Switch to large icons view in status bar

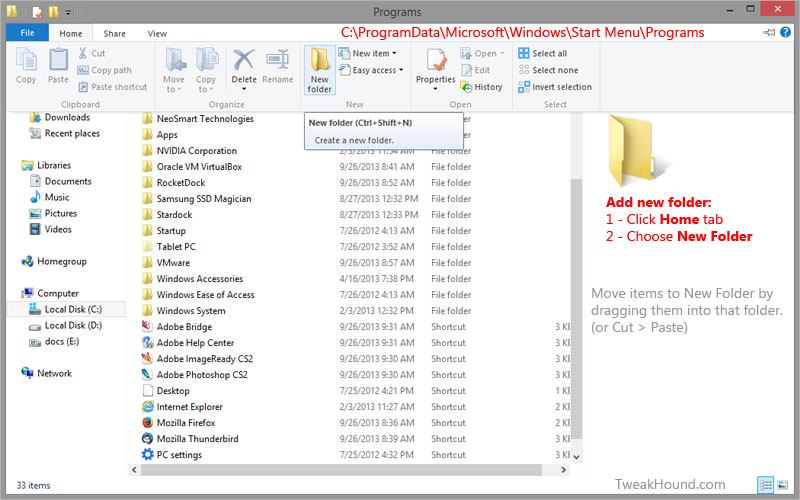tap(782, 485)
